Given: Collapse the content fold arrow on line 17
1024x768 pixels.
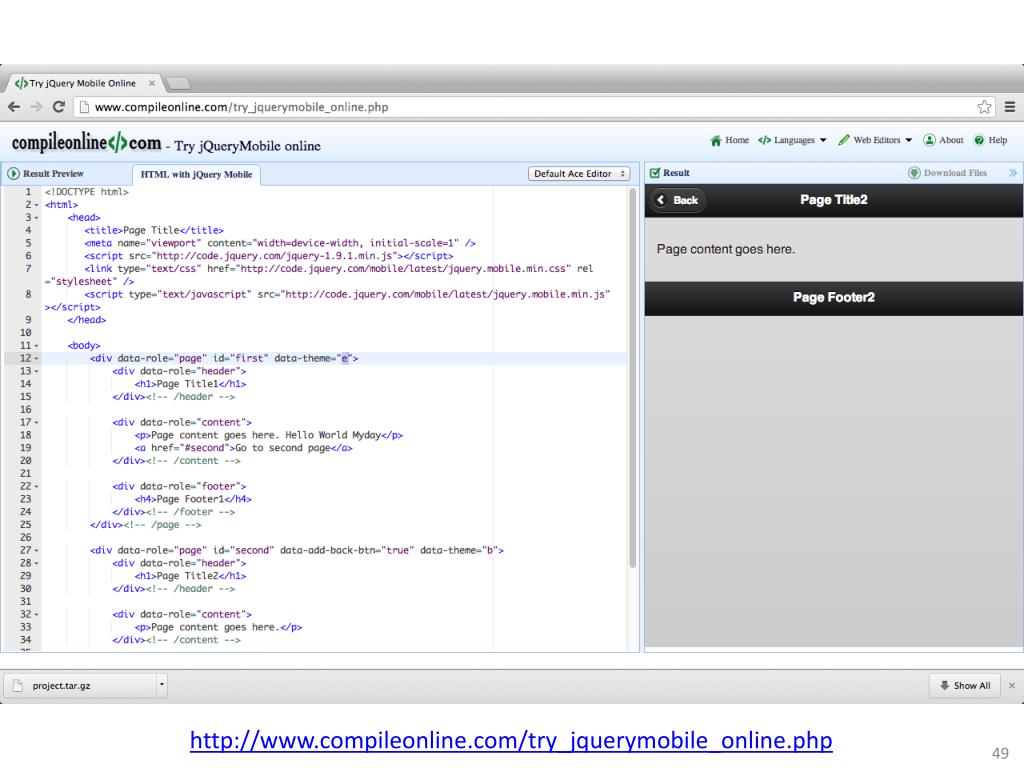Looking at the screenshot, I should [x=36, y=423].
